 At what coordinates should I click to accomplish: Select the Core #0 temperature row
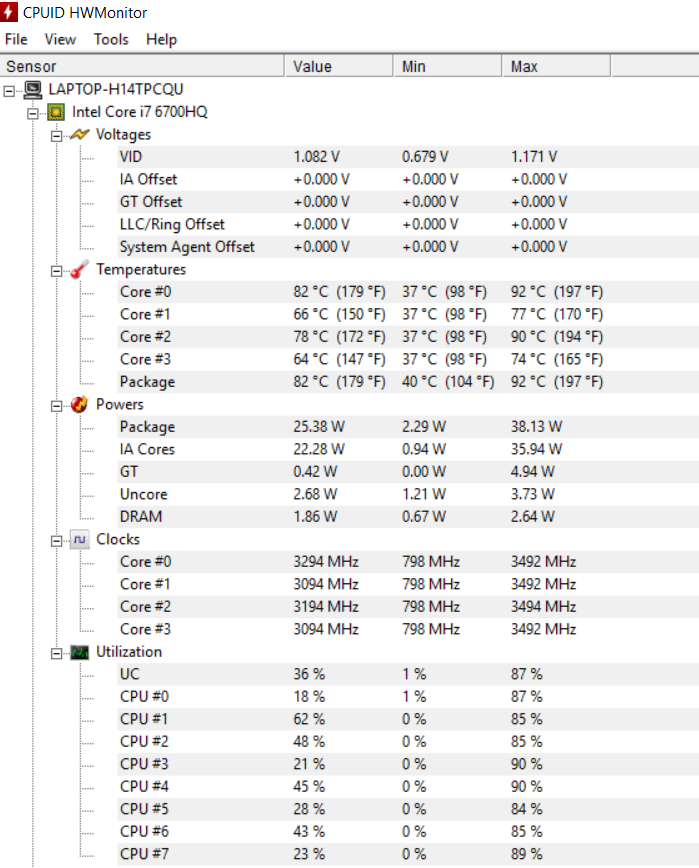click(x=408, y=292)
